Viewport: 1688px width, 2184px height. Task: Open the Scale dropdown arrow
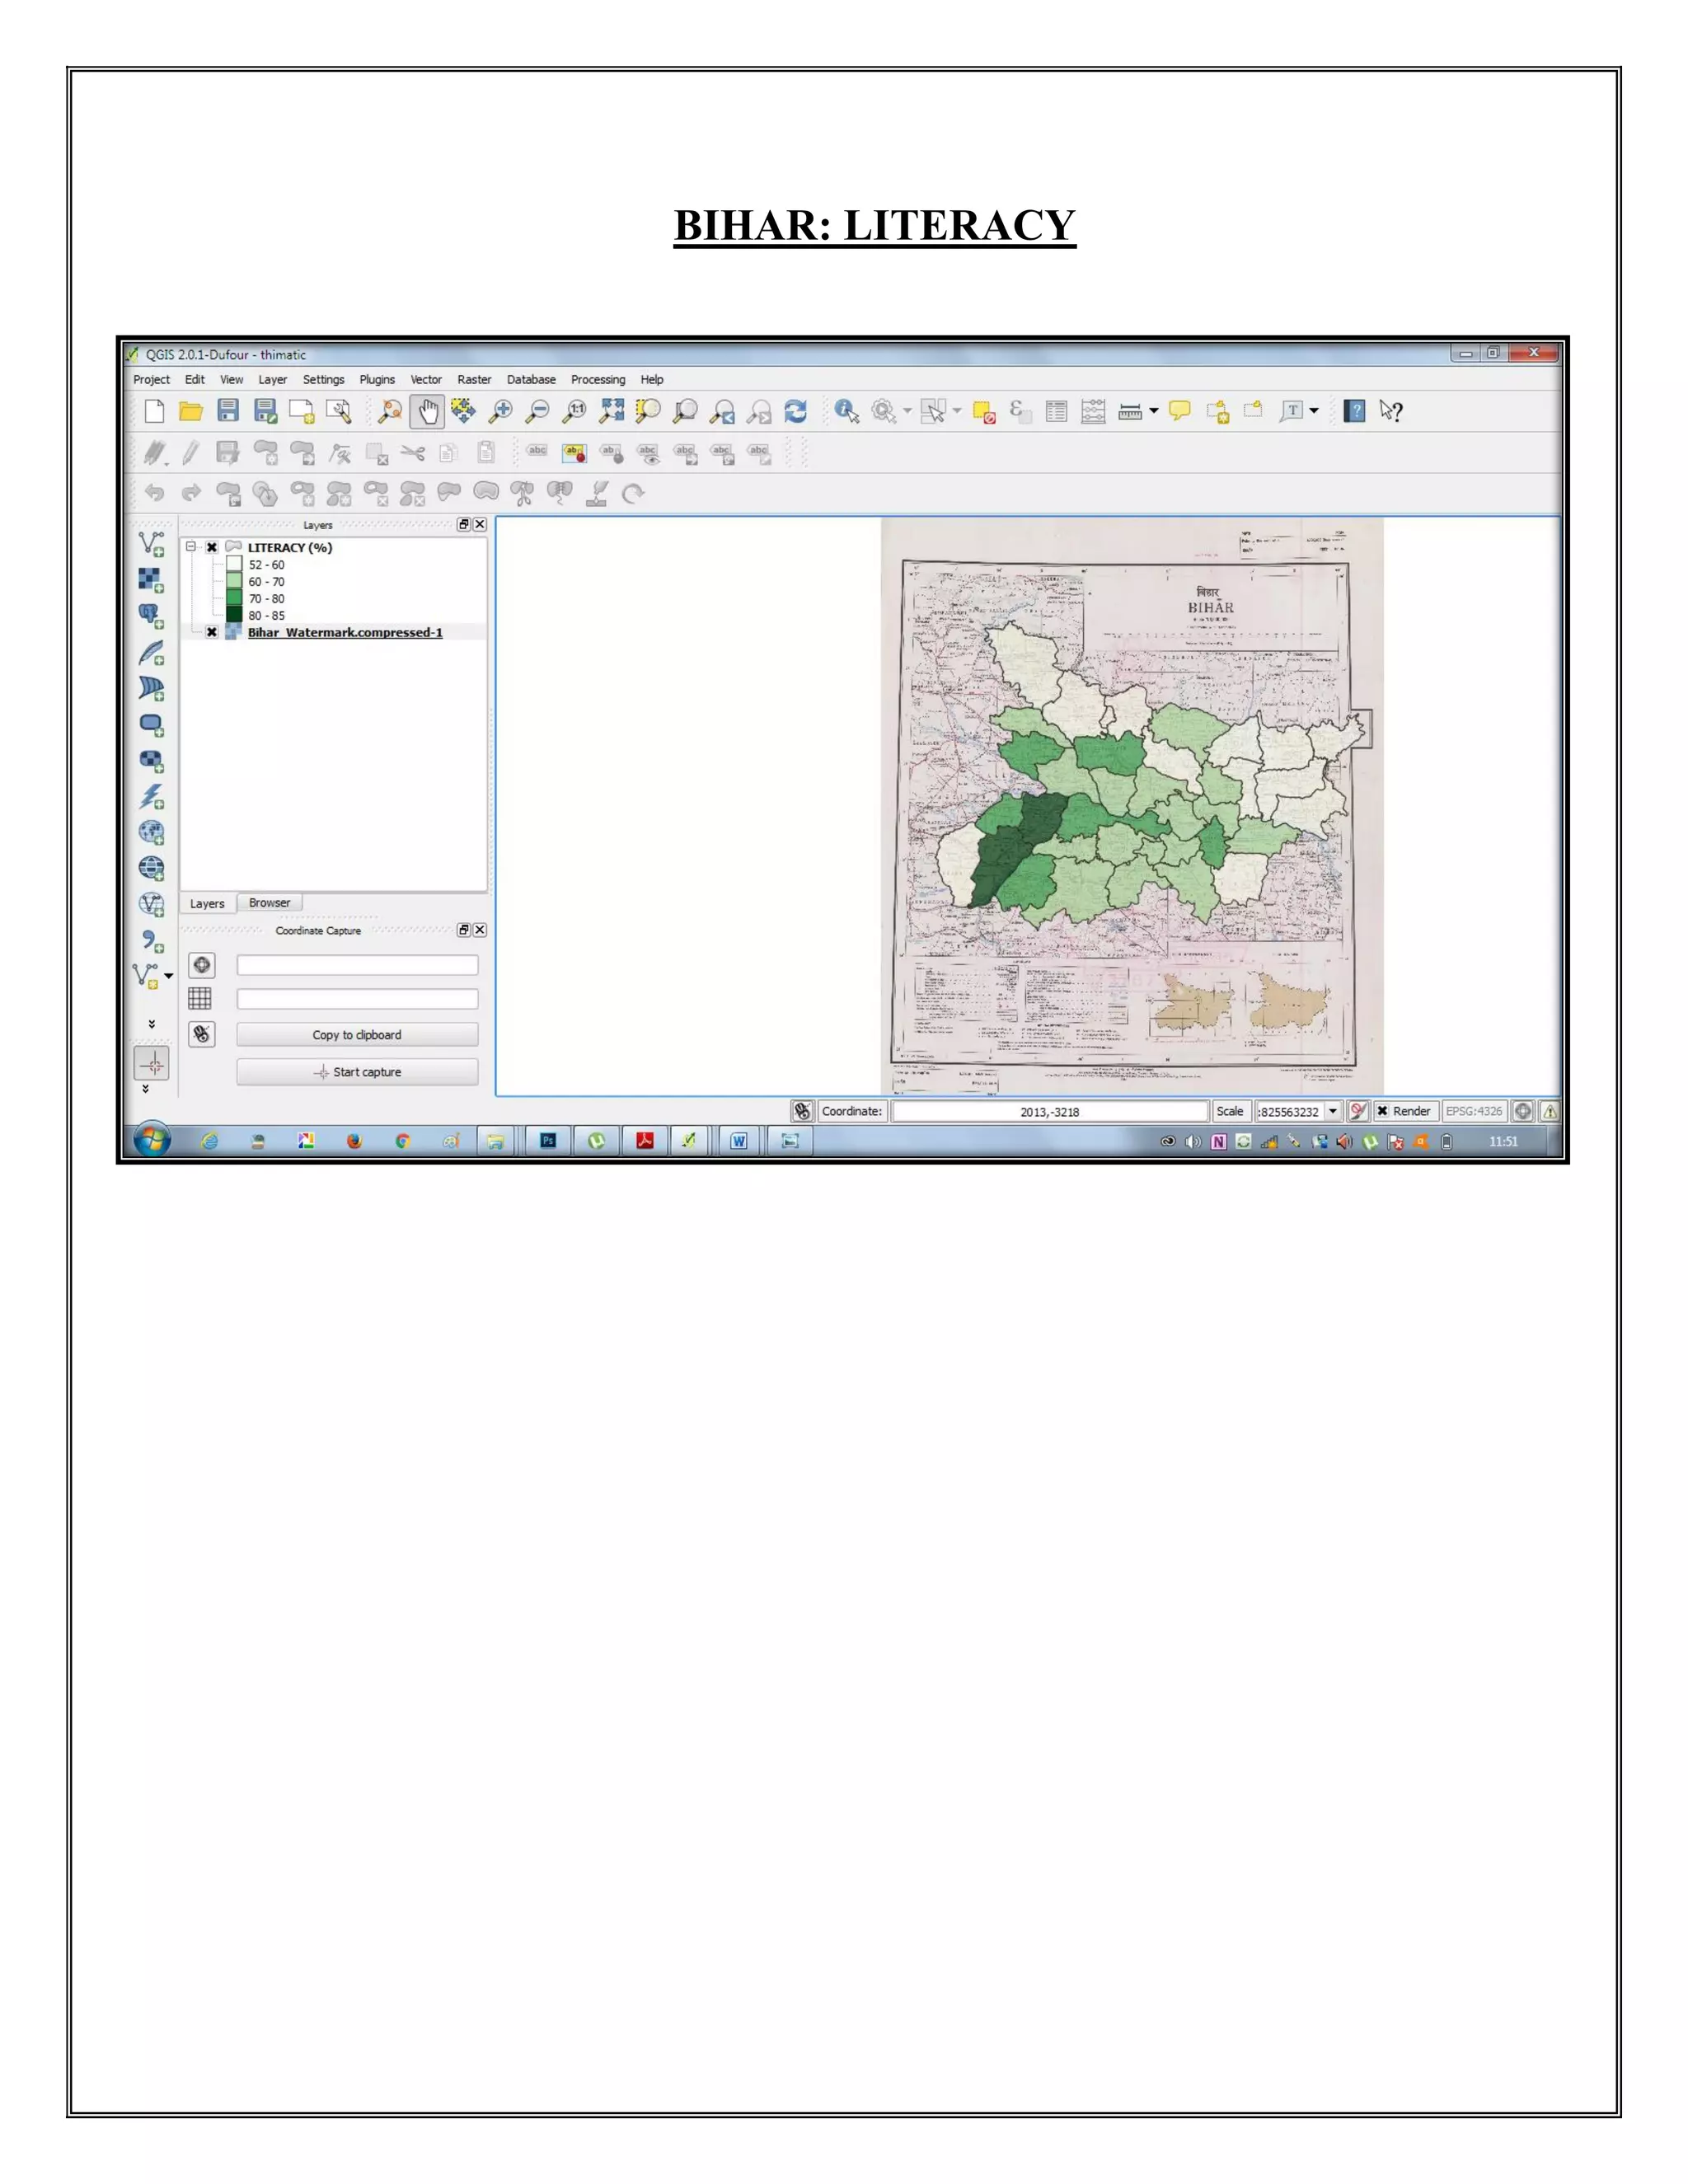click(1333, 1111)
